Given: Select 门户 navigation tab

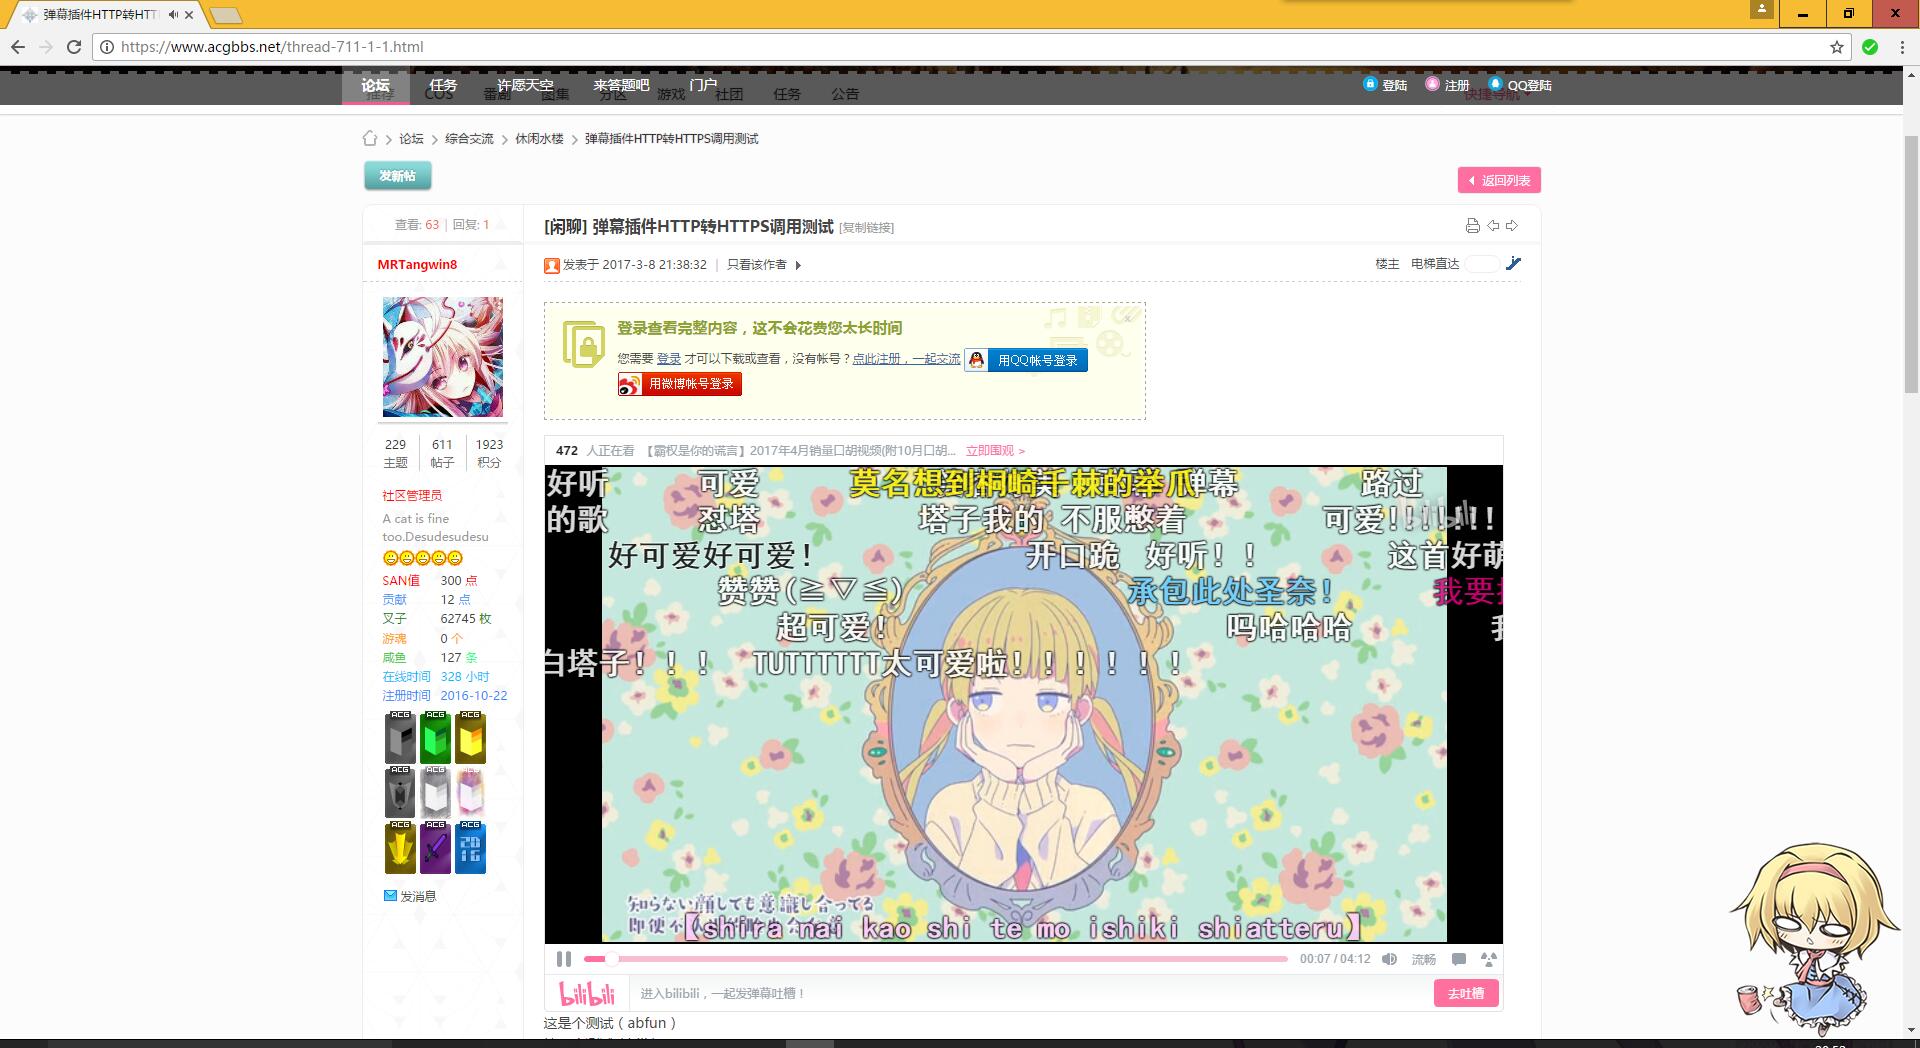Looking at the screenshot, I should [x=703, y=86].
